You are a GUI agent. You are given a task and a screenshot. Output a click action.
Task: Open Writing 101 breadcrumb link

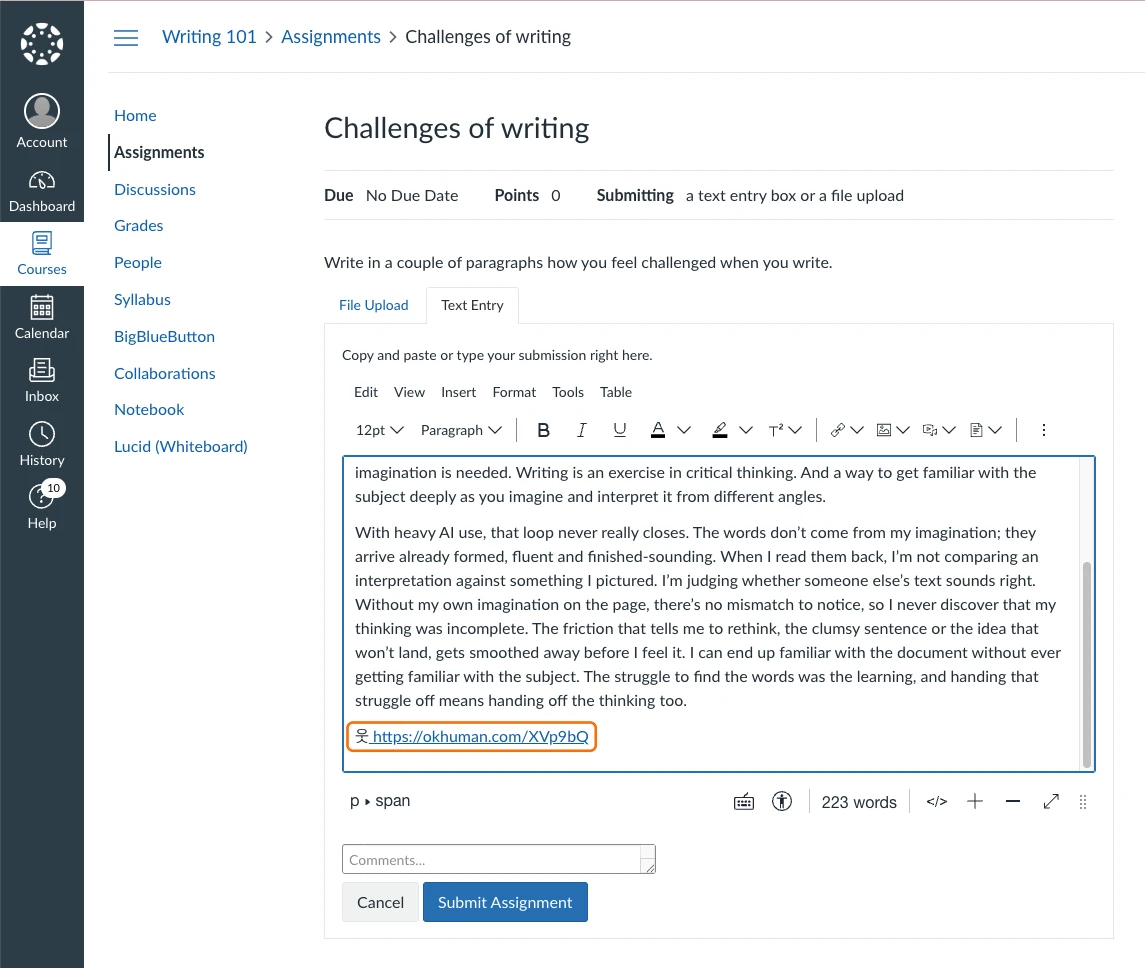pyautogui.click(x=209, y=37)
